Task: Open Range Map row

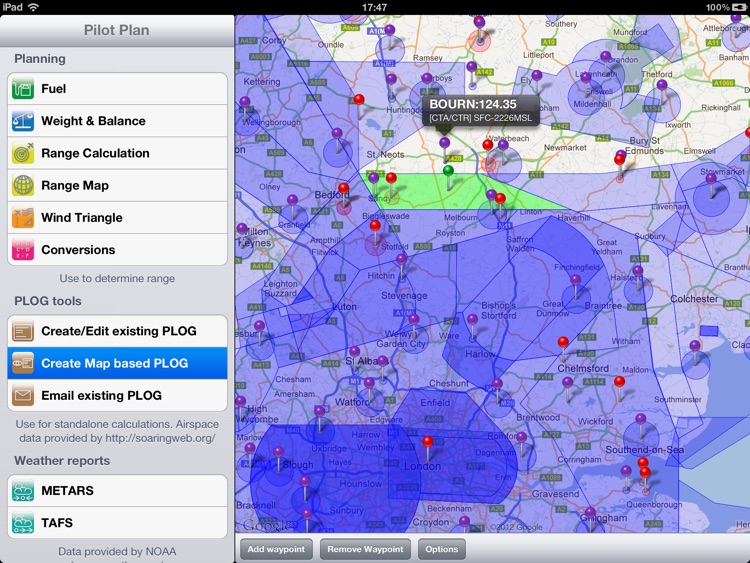Action: pyautogui.click(x=117, y=185)
